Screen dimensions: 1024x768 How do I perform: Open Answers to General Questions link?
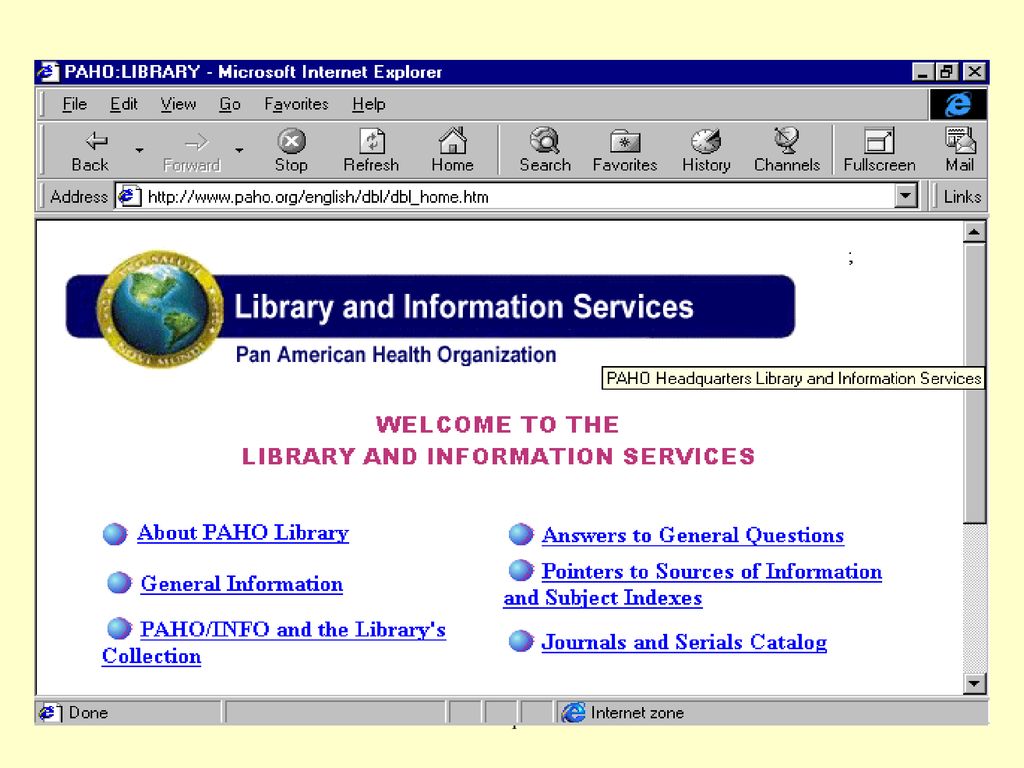click(693, 536)
